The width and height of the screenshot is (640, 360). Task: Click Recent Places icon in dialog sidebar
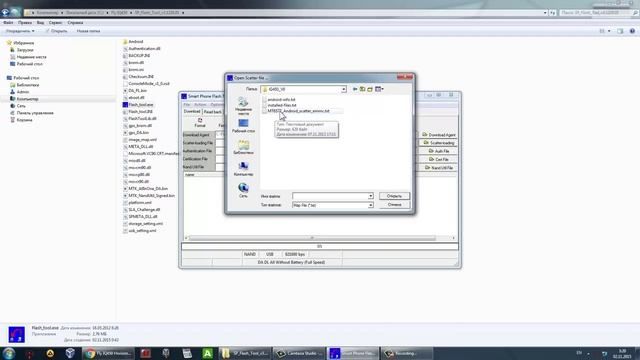(243, 106)
